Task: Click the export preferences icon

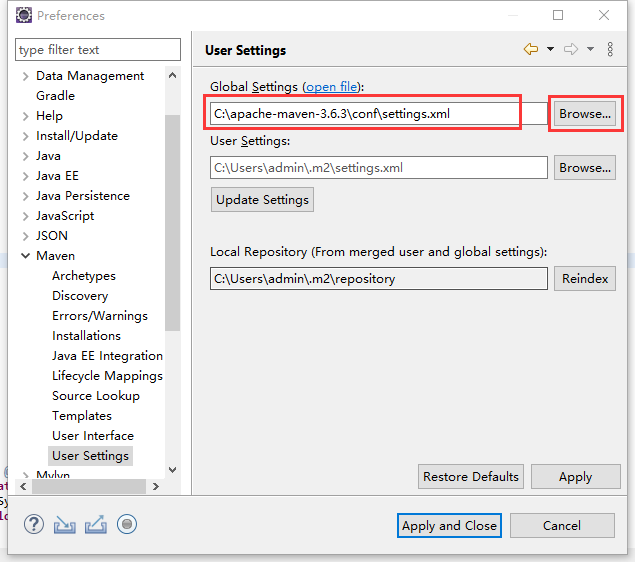Action: click(96, 524)
